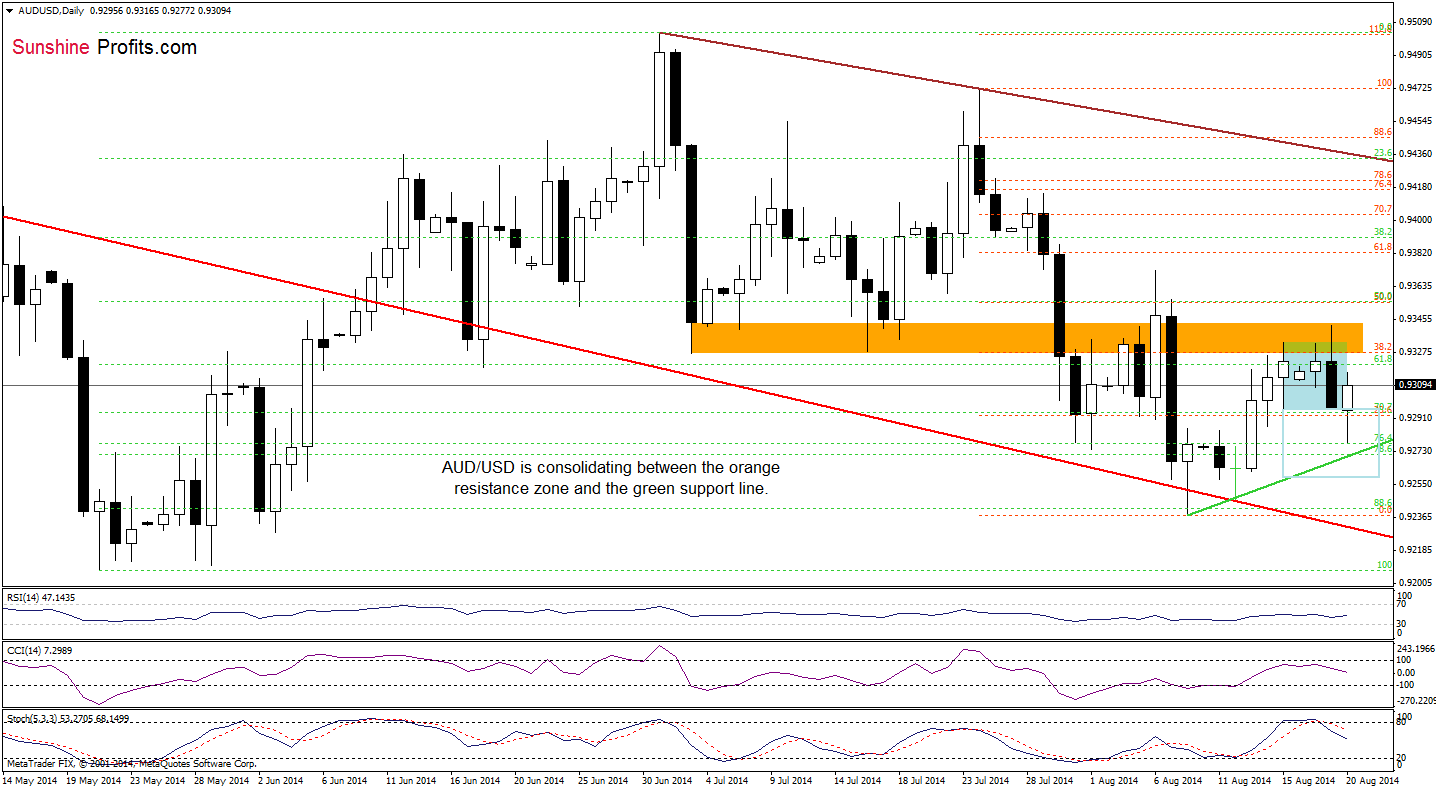Click the 0.9363 price axis label

(x=1414, y=286)
